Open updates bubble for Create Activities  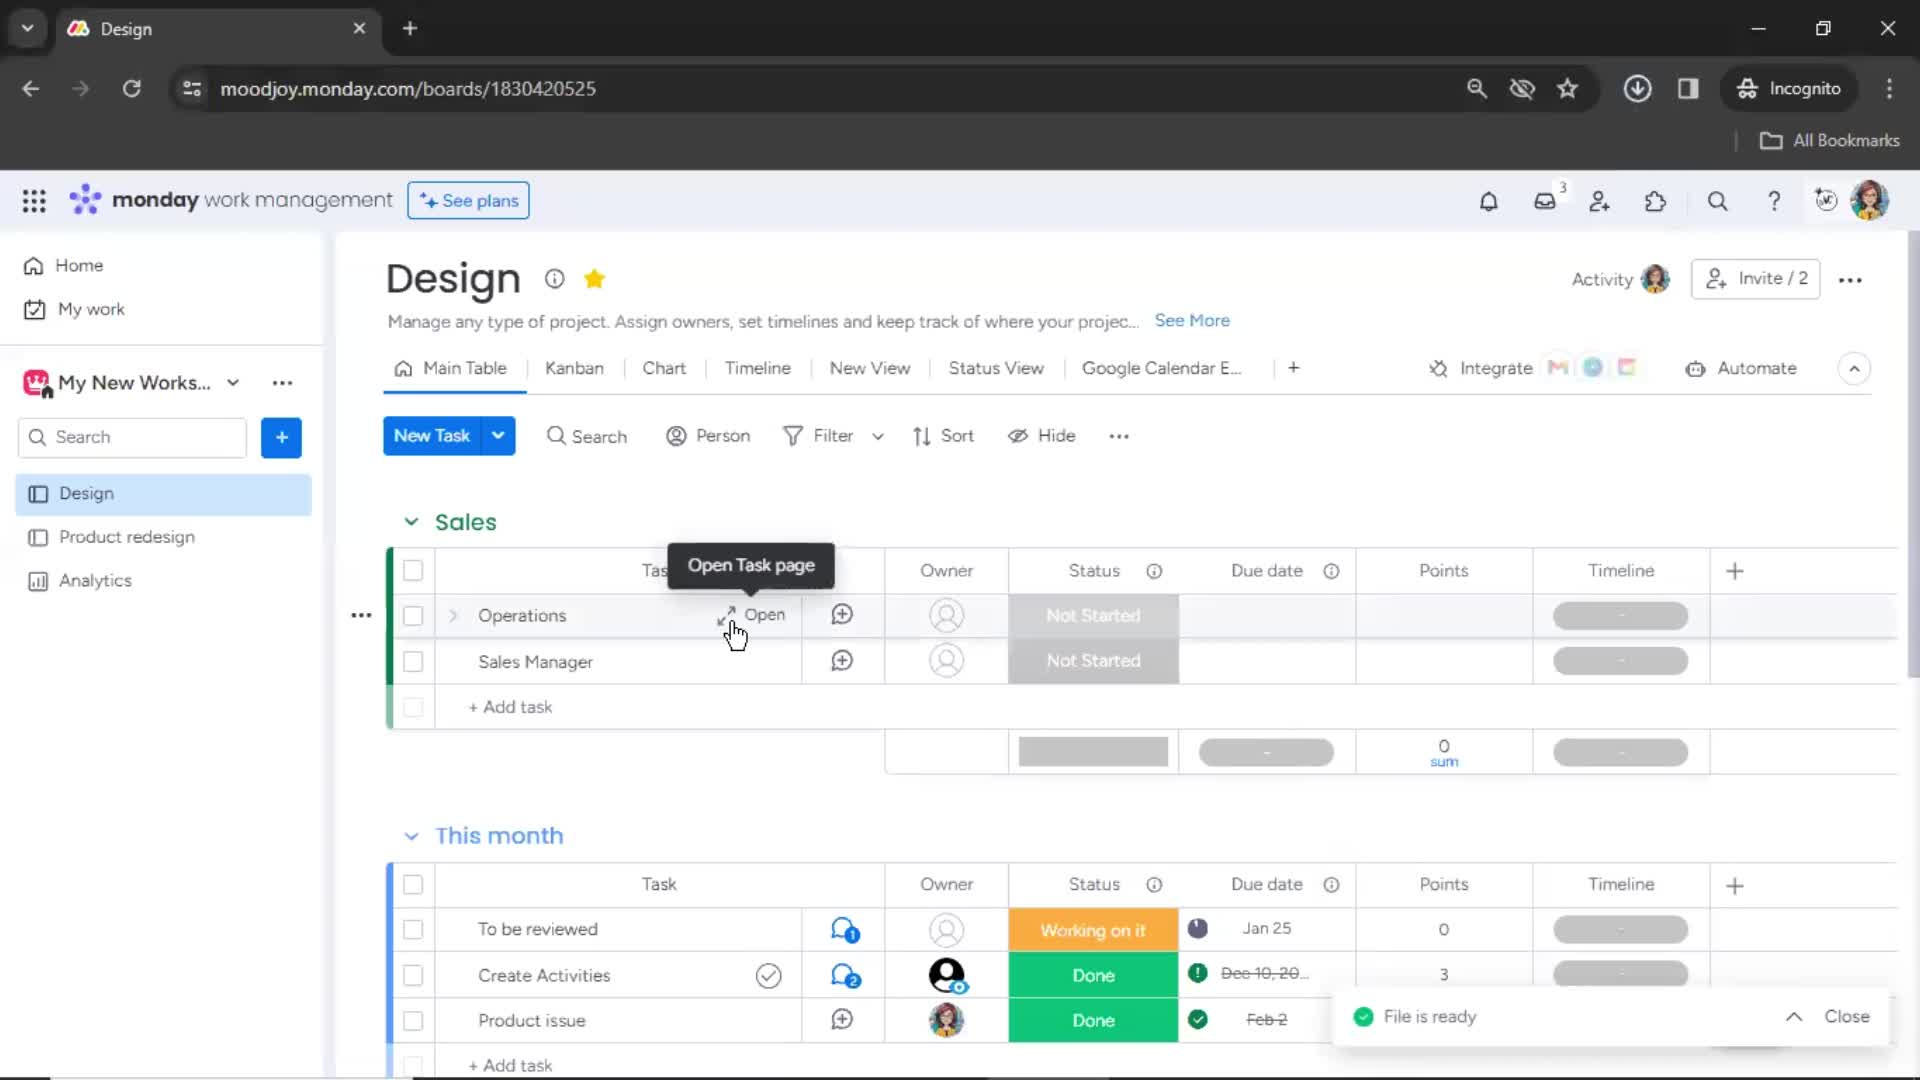tap(844, 976)
